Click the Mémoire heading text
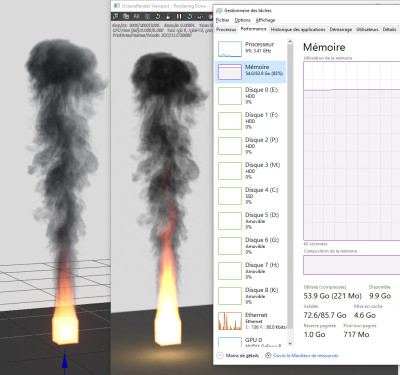The height and width of the screenshot is (375, 400). click(324, 47)
